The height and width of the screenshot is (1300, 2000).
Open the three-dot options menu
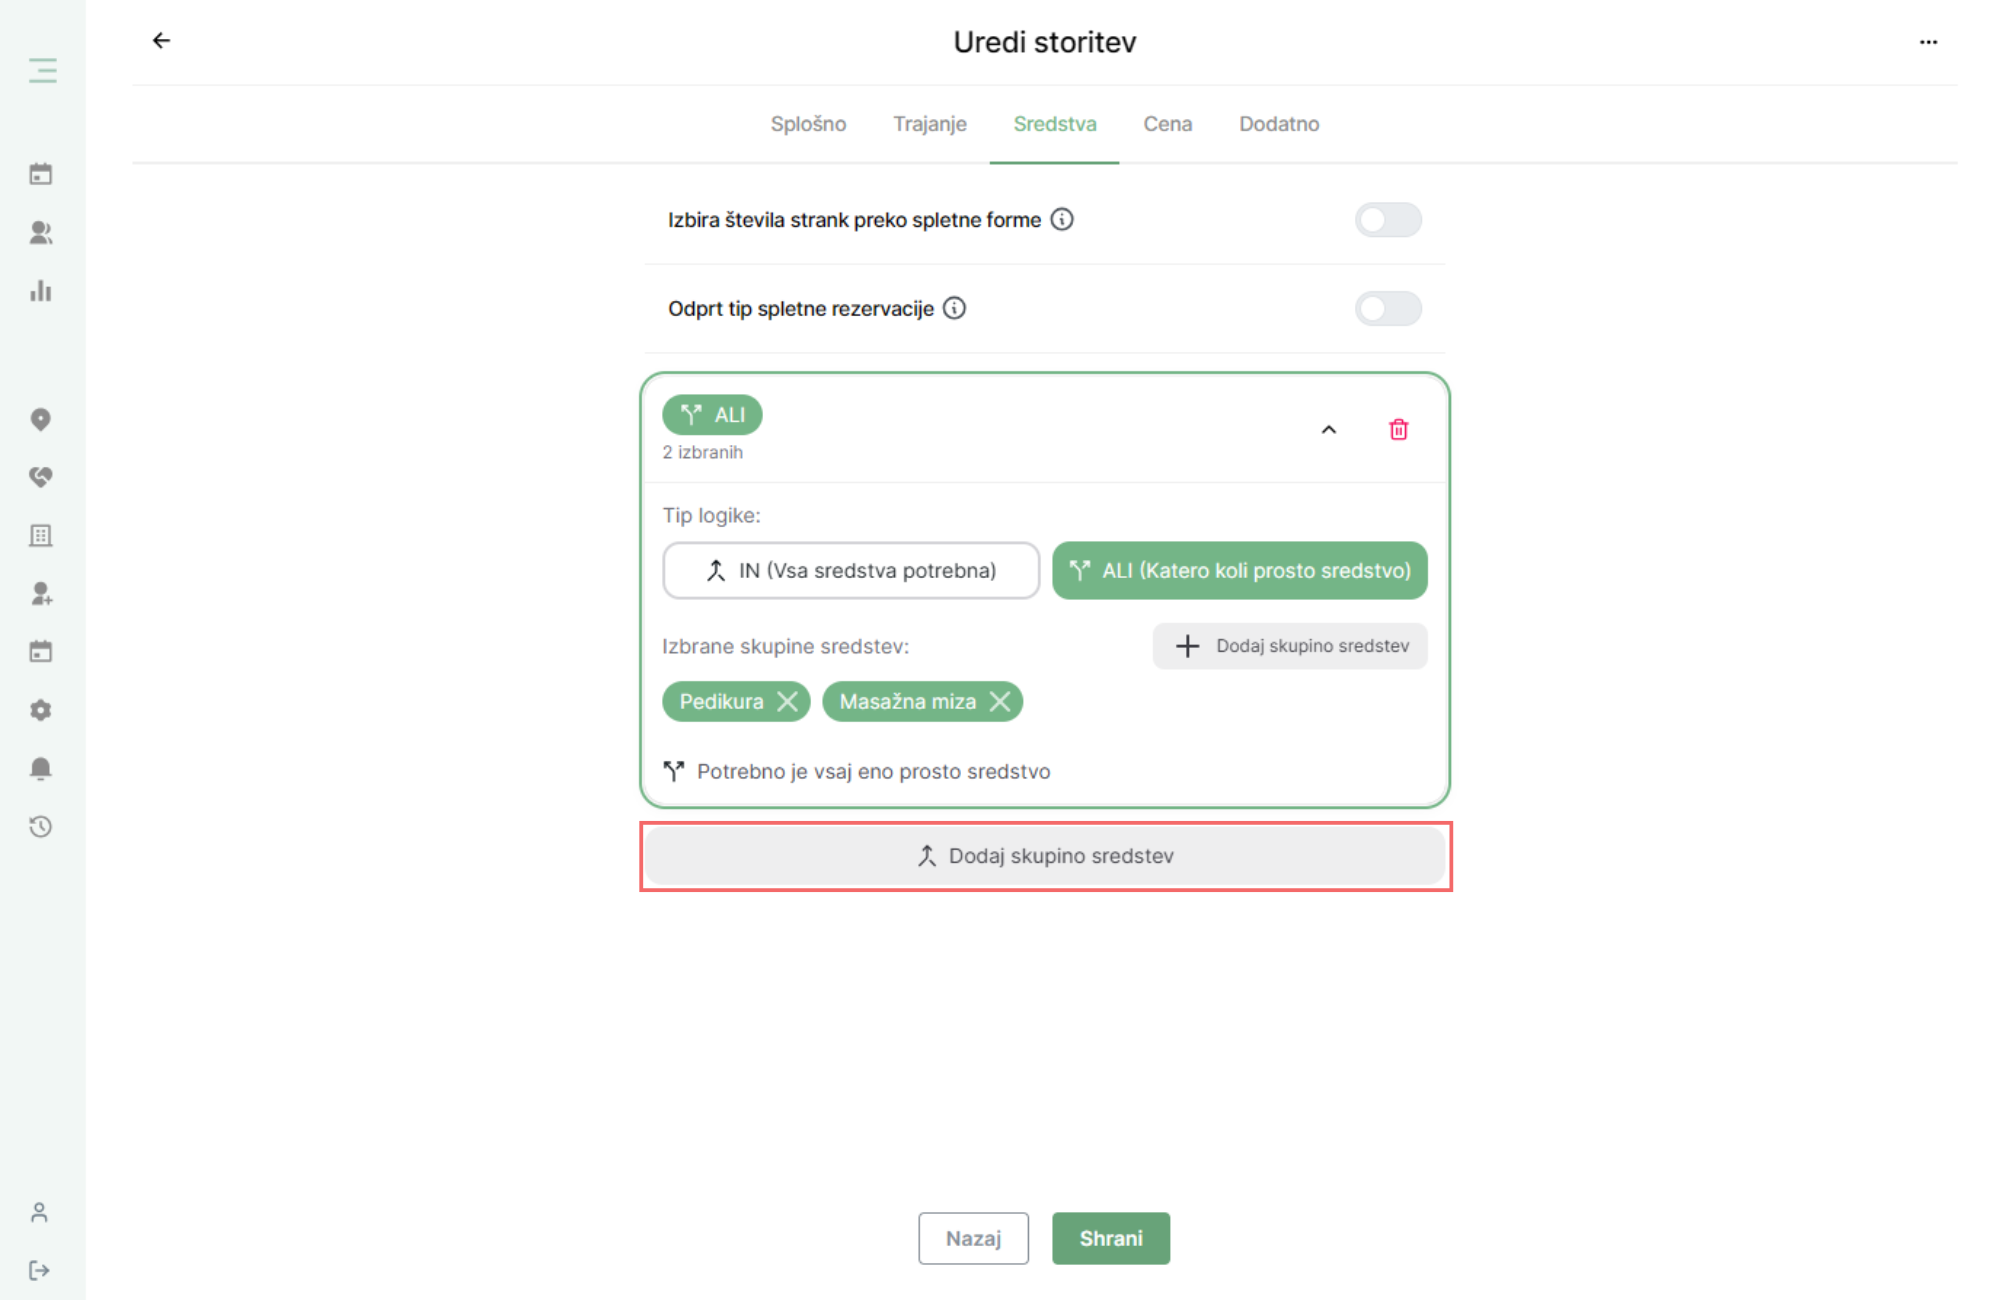(1928, 42)
